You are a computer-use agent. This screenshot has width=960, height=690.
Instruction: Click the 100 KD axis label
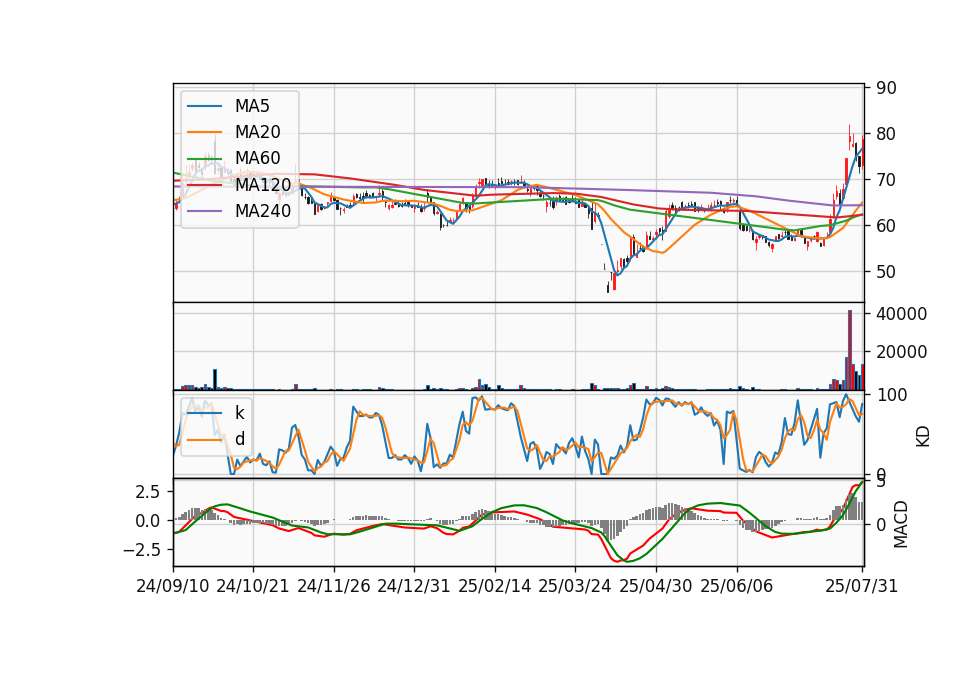pyautogui.click(x=891, y=395)
